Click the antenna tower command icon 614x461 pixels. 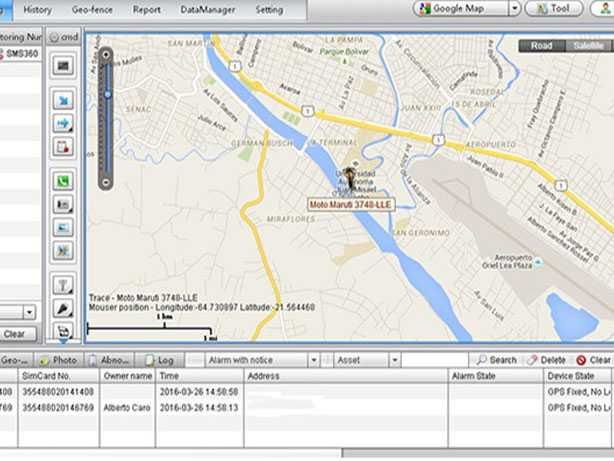tap(63, 285)
